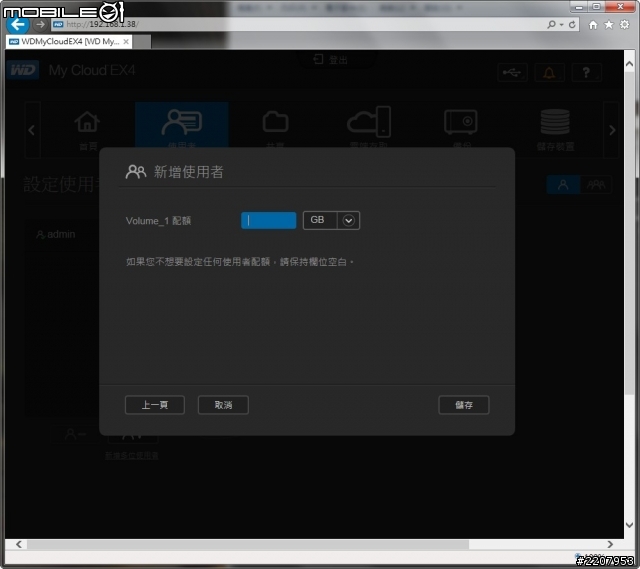Image resolution: width=640 pixels, height=569 pixels.
Task: Switch to groups view toggle
Action: tap(596, 185)
